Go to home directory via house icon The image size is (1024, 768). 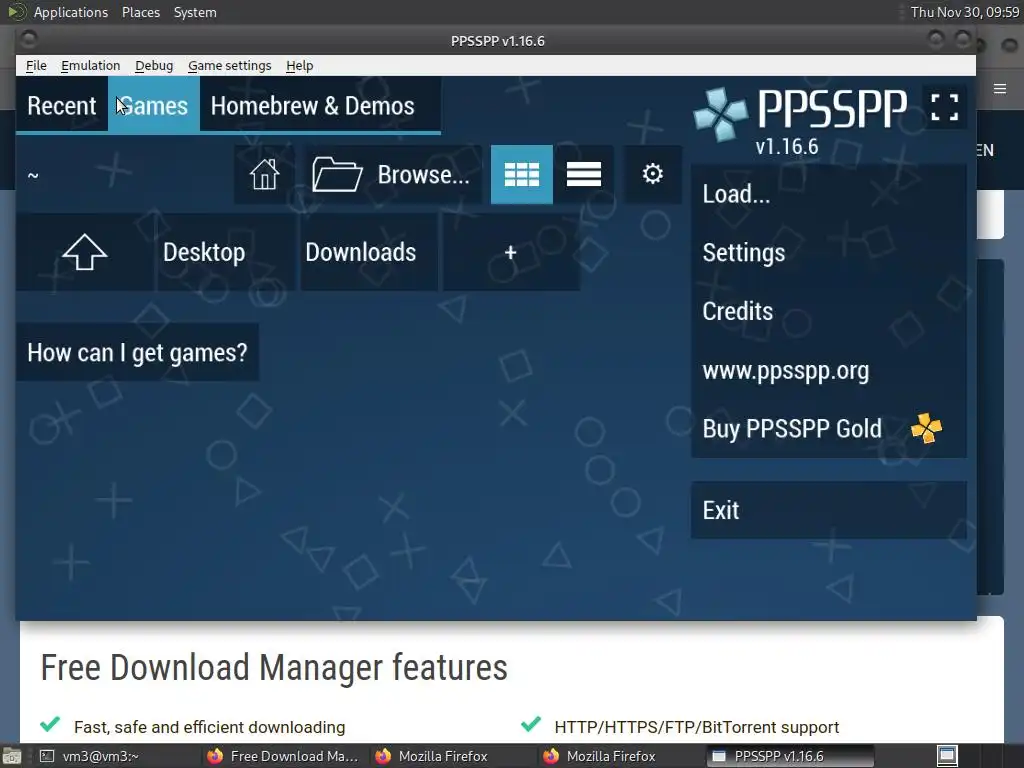pos(264,174)
